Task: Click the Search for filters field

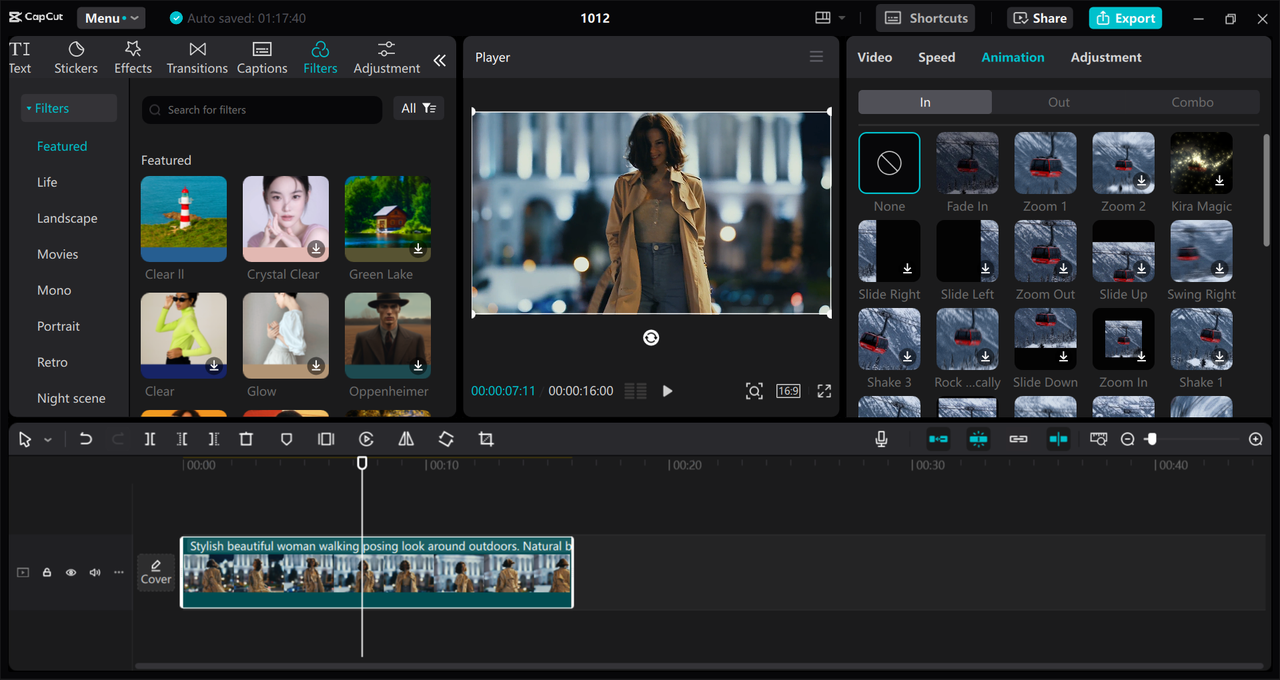Action: [262, 110]
